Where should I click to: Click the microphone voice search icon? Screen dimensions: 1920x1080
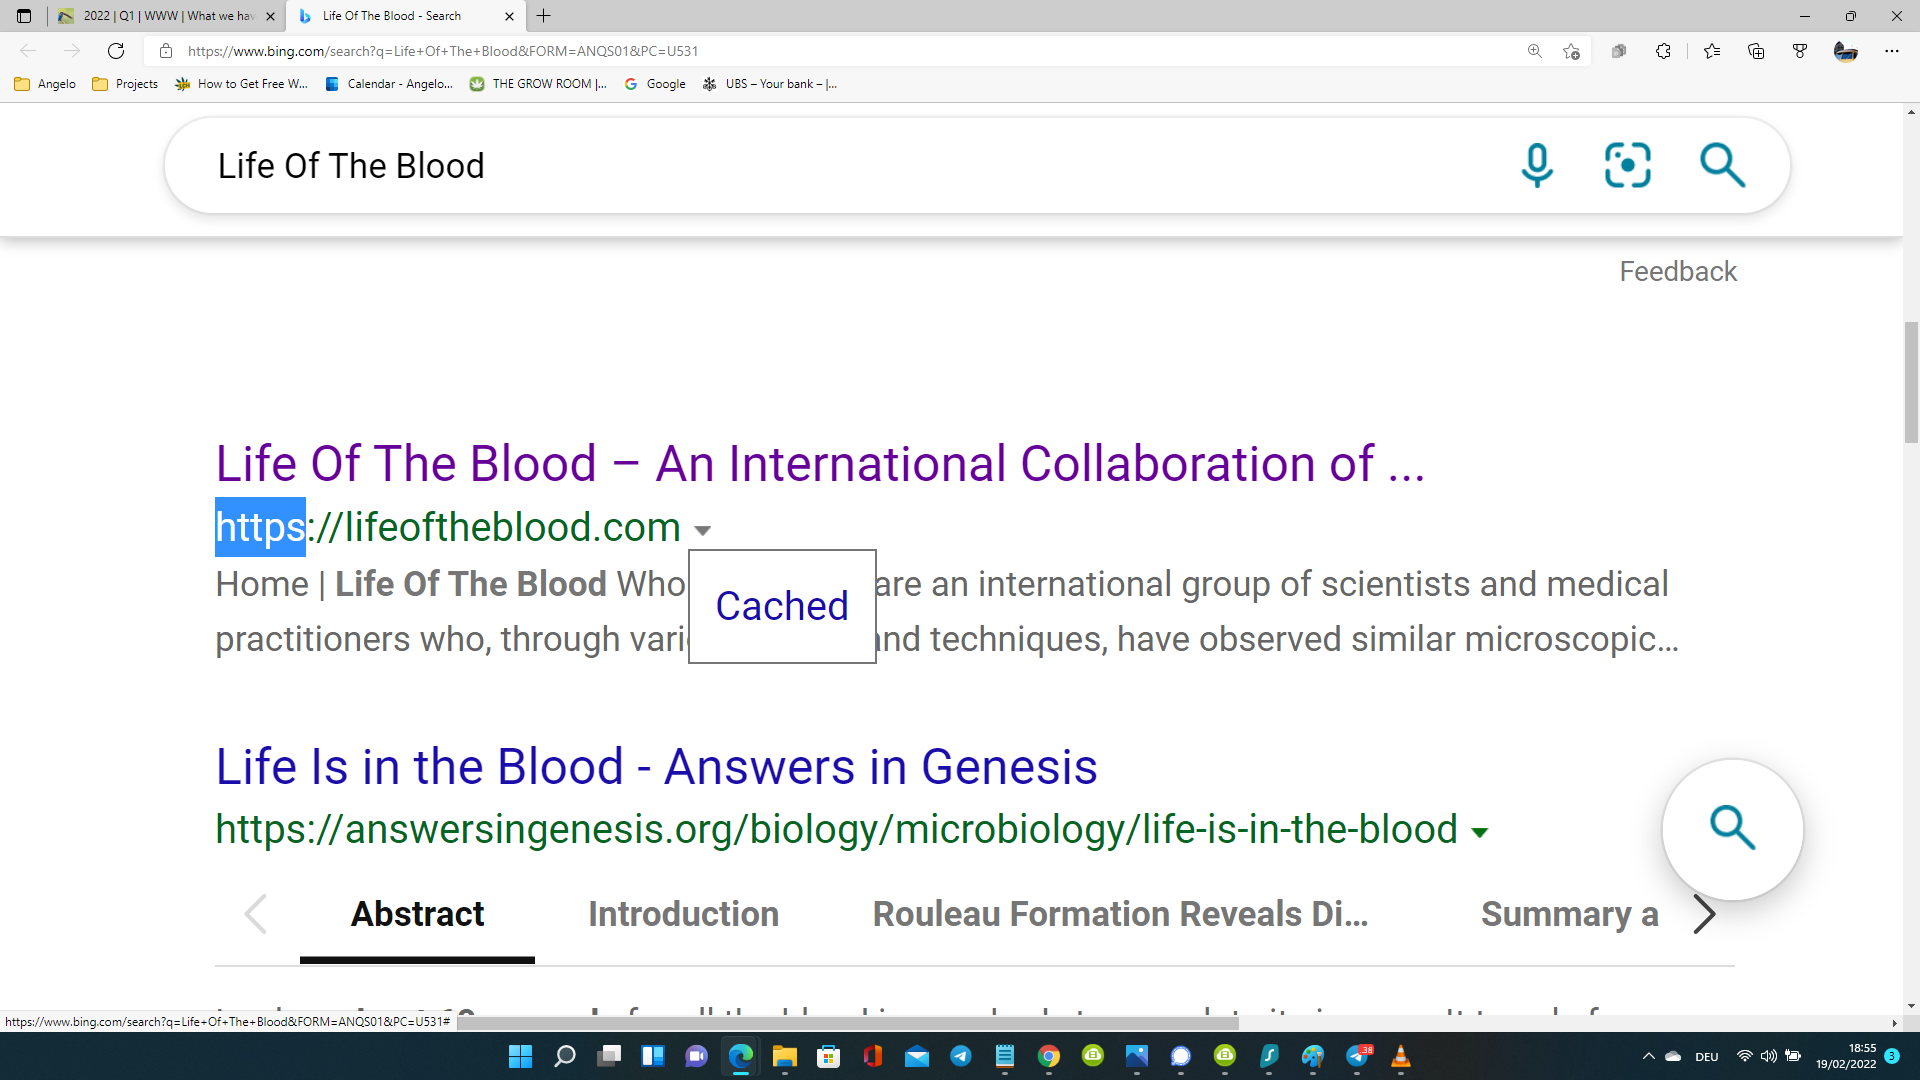click(1537, 165)
